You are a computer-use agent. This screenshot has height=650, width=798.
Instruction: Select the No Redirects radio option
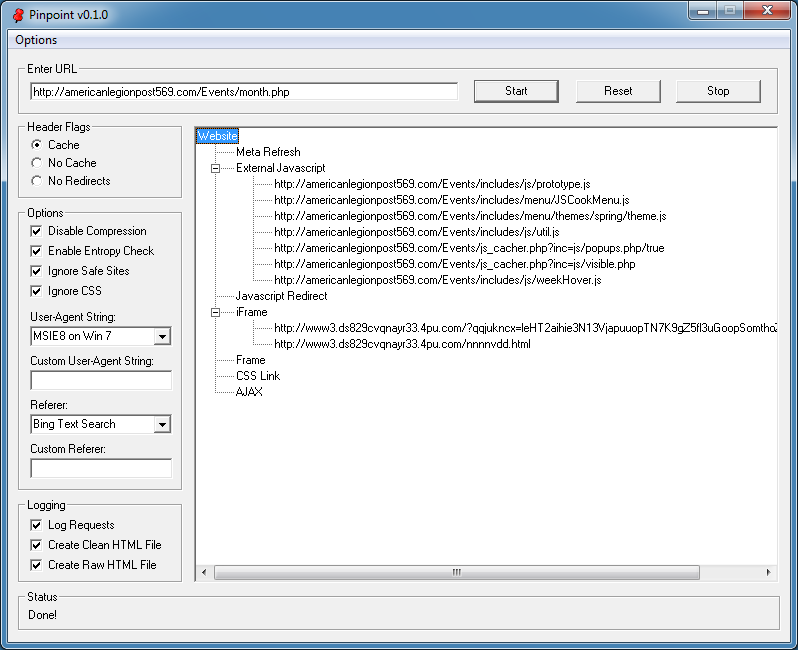click(x=37, y=181)
